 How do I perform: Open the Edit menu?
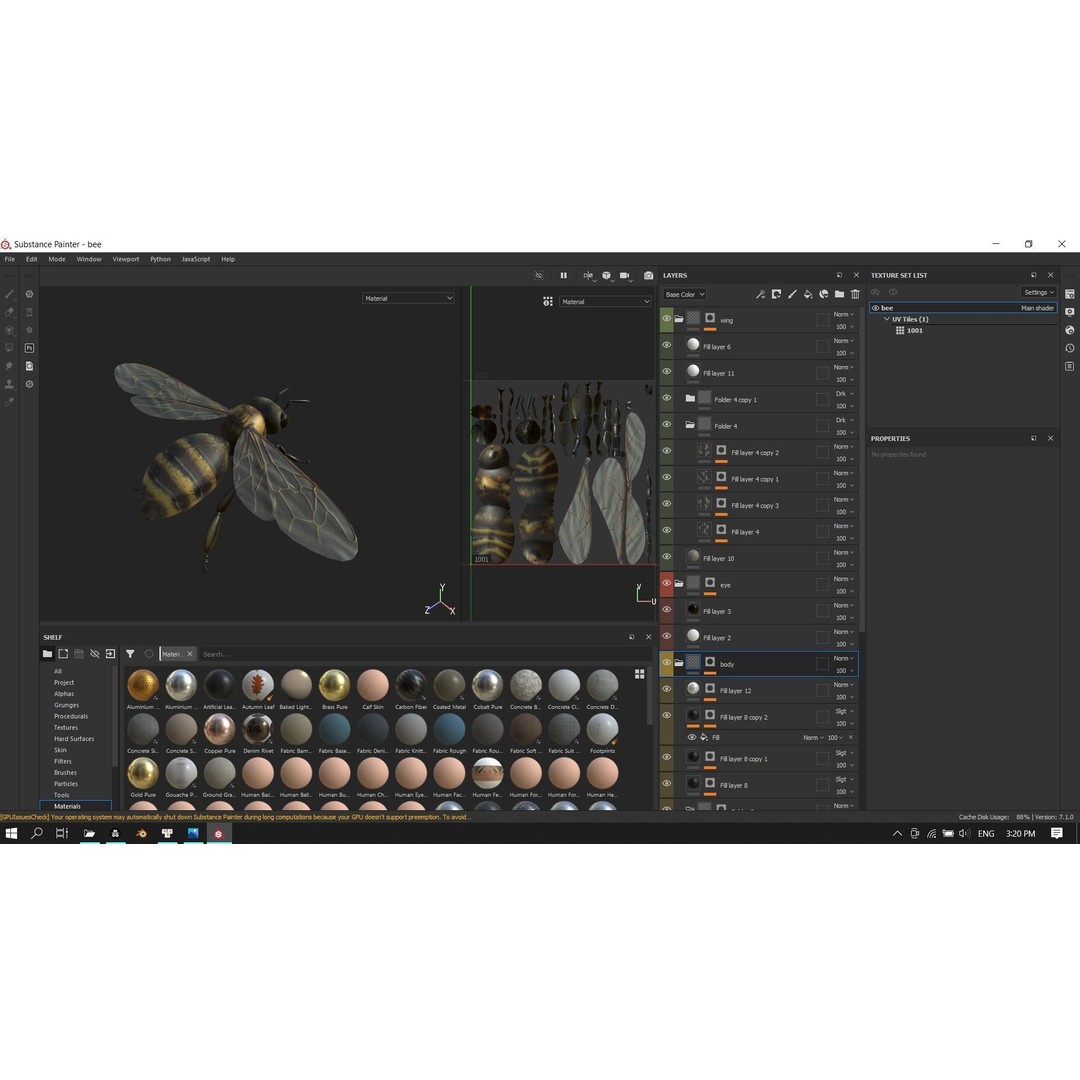(32, 259)
